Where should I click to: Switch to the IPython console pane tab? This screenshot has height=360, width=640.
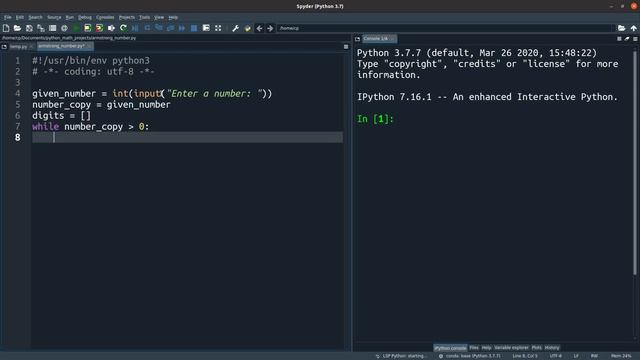450,348
